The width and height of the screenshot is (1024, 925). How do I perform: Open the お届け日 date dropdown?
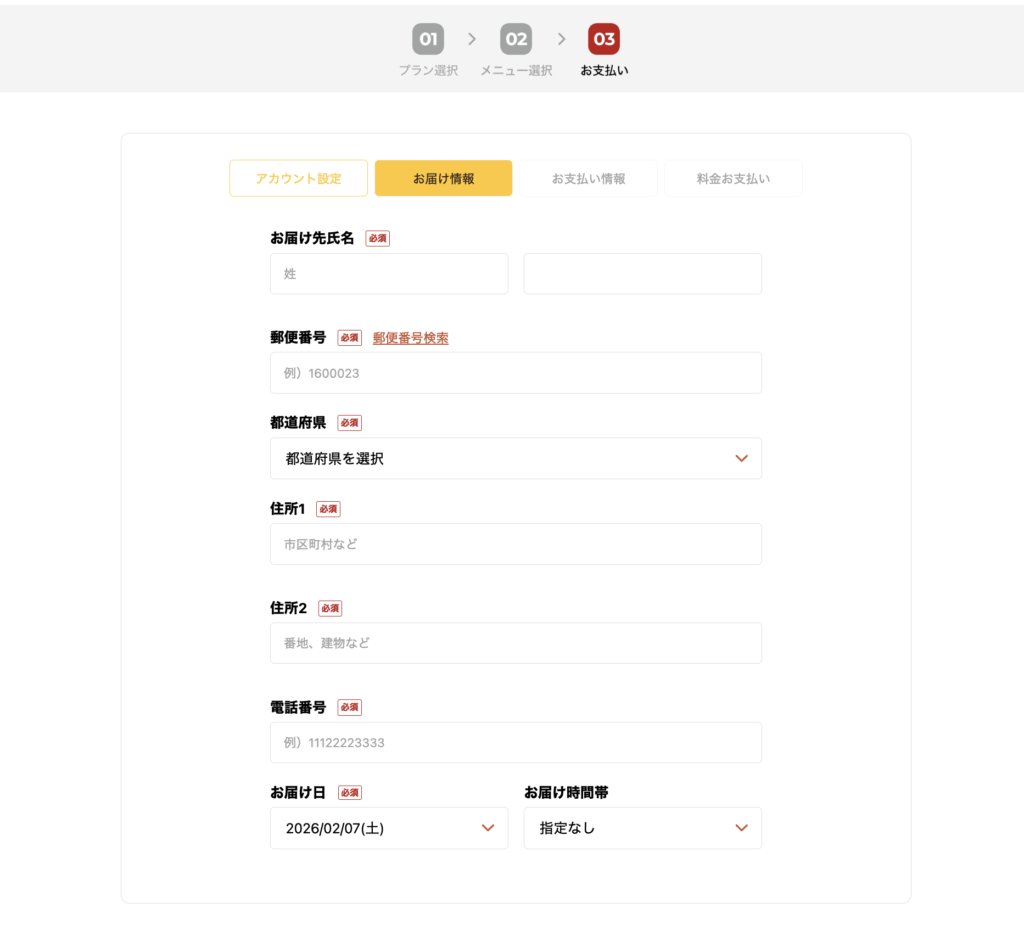pyautogui.click(x=389, y=828)
